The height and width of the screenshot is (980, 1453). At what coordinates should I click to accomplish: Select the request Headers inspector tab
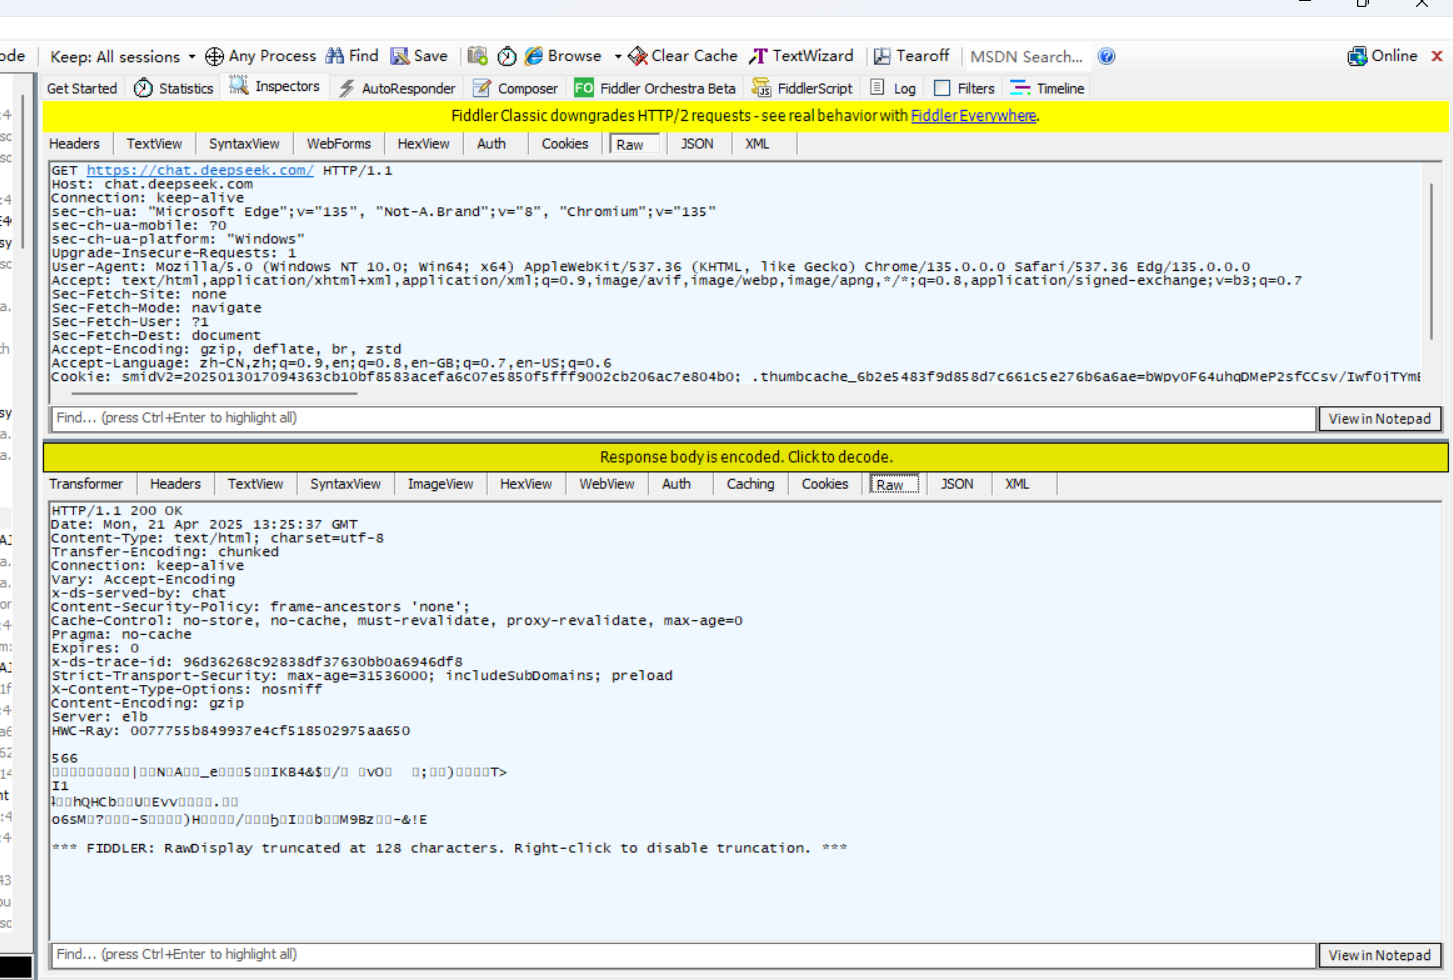75,144
